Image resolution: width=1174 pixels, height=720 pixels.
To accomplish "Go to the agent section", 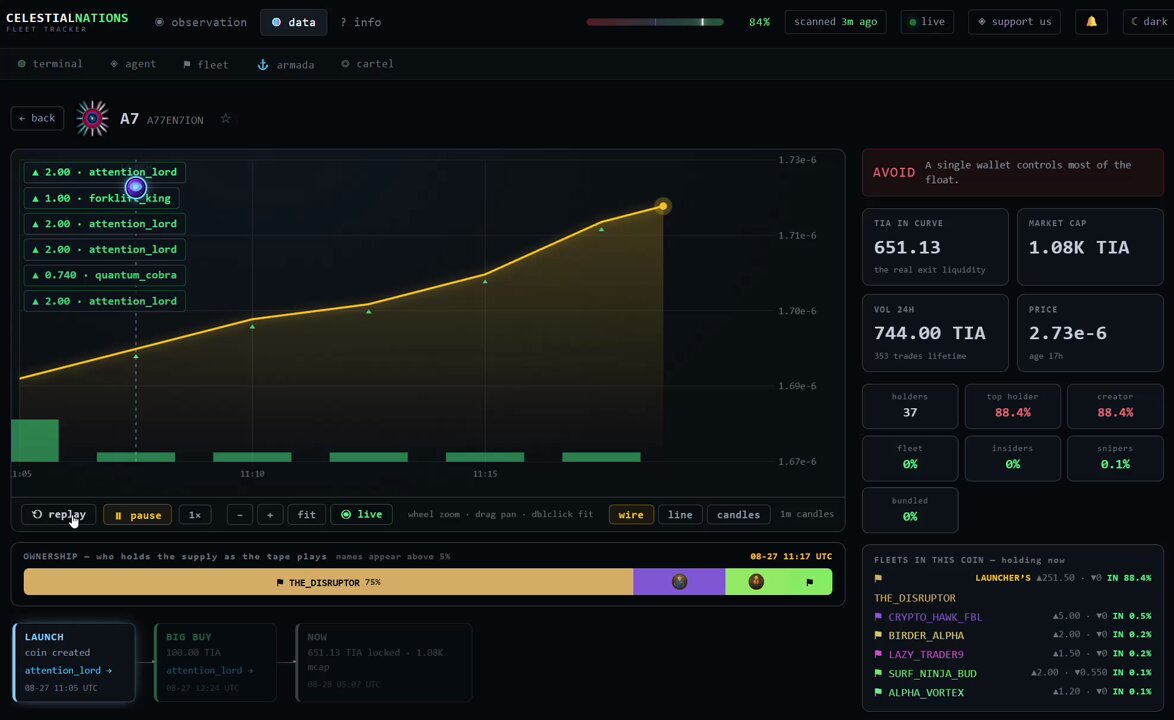I will [x=133, y=64].
